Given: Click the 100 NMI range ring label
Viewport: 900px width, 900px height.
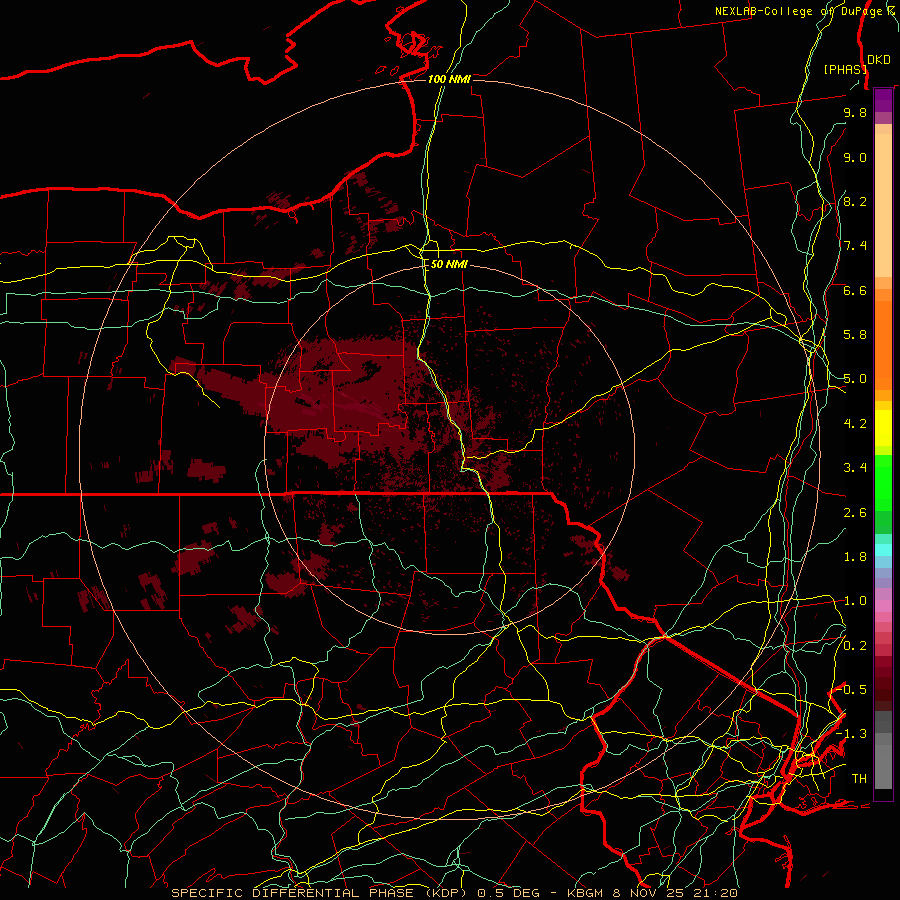Looking at the screenshot, I should pos(449,79).
